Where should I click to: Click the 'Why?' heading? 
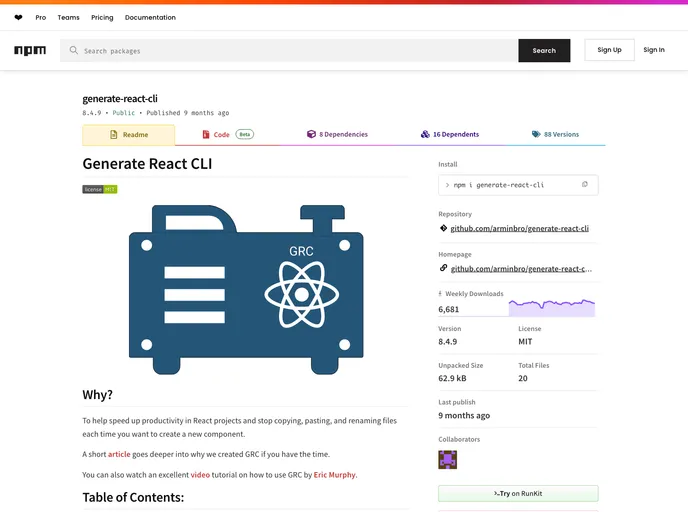pyautogui.click(x=97, y=394)
